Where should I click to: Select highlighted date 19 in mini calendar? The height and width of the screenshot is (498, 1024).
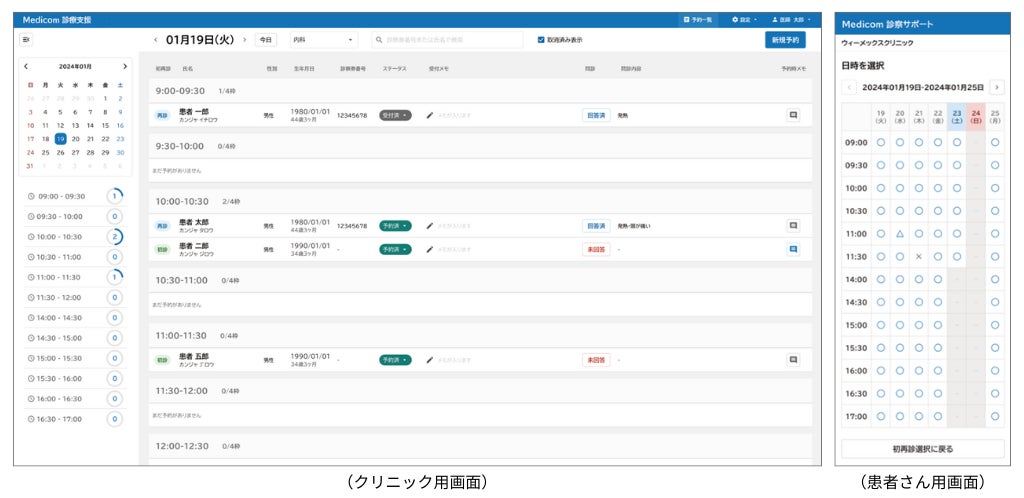(60, 139)
